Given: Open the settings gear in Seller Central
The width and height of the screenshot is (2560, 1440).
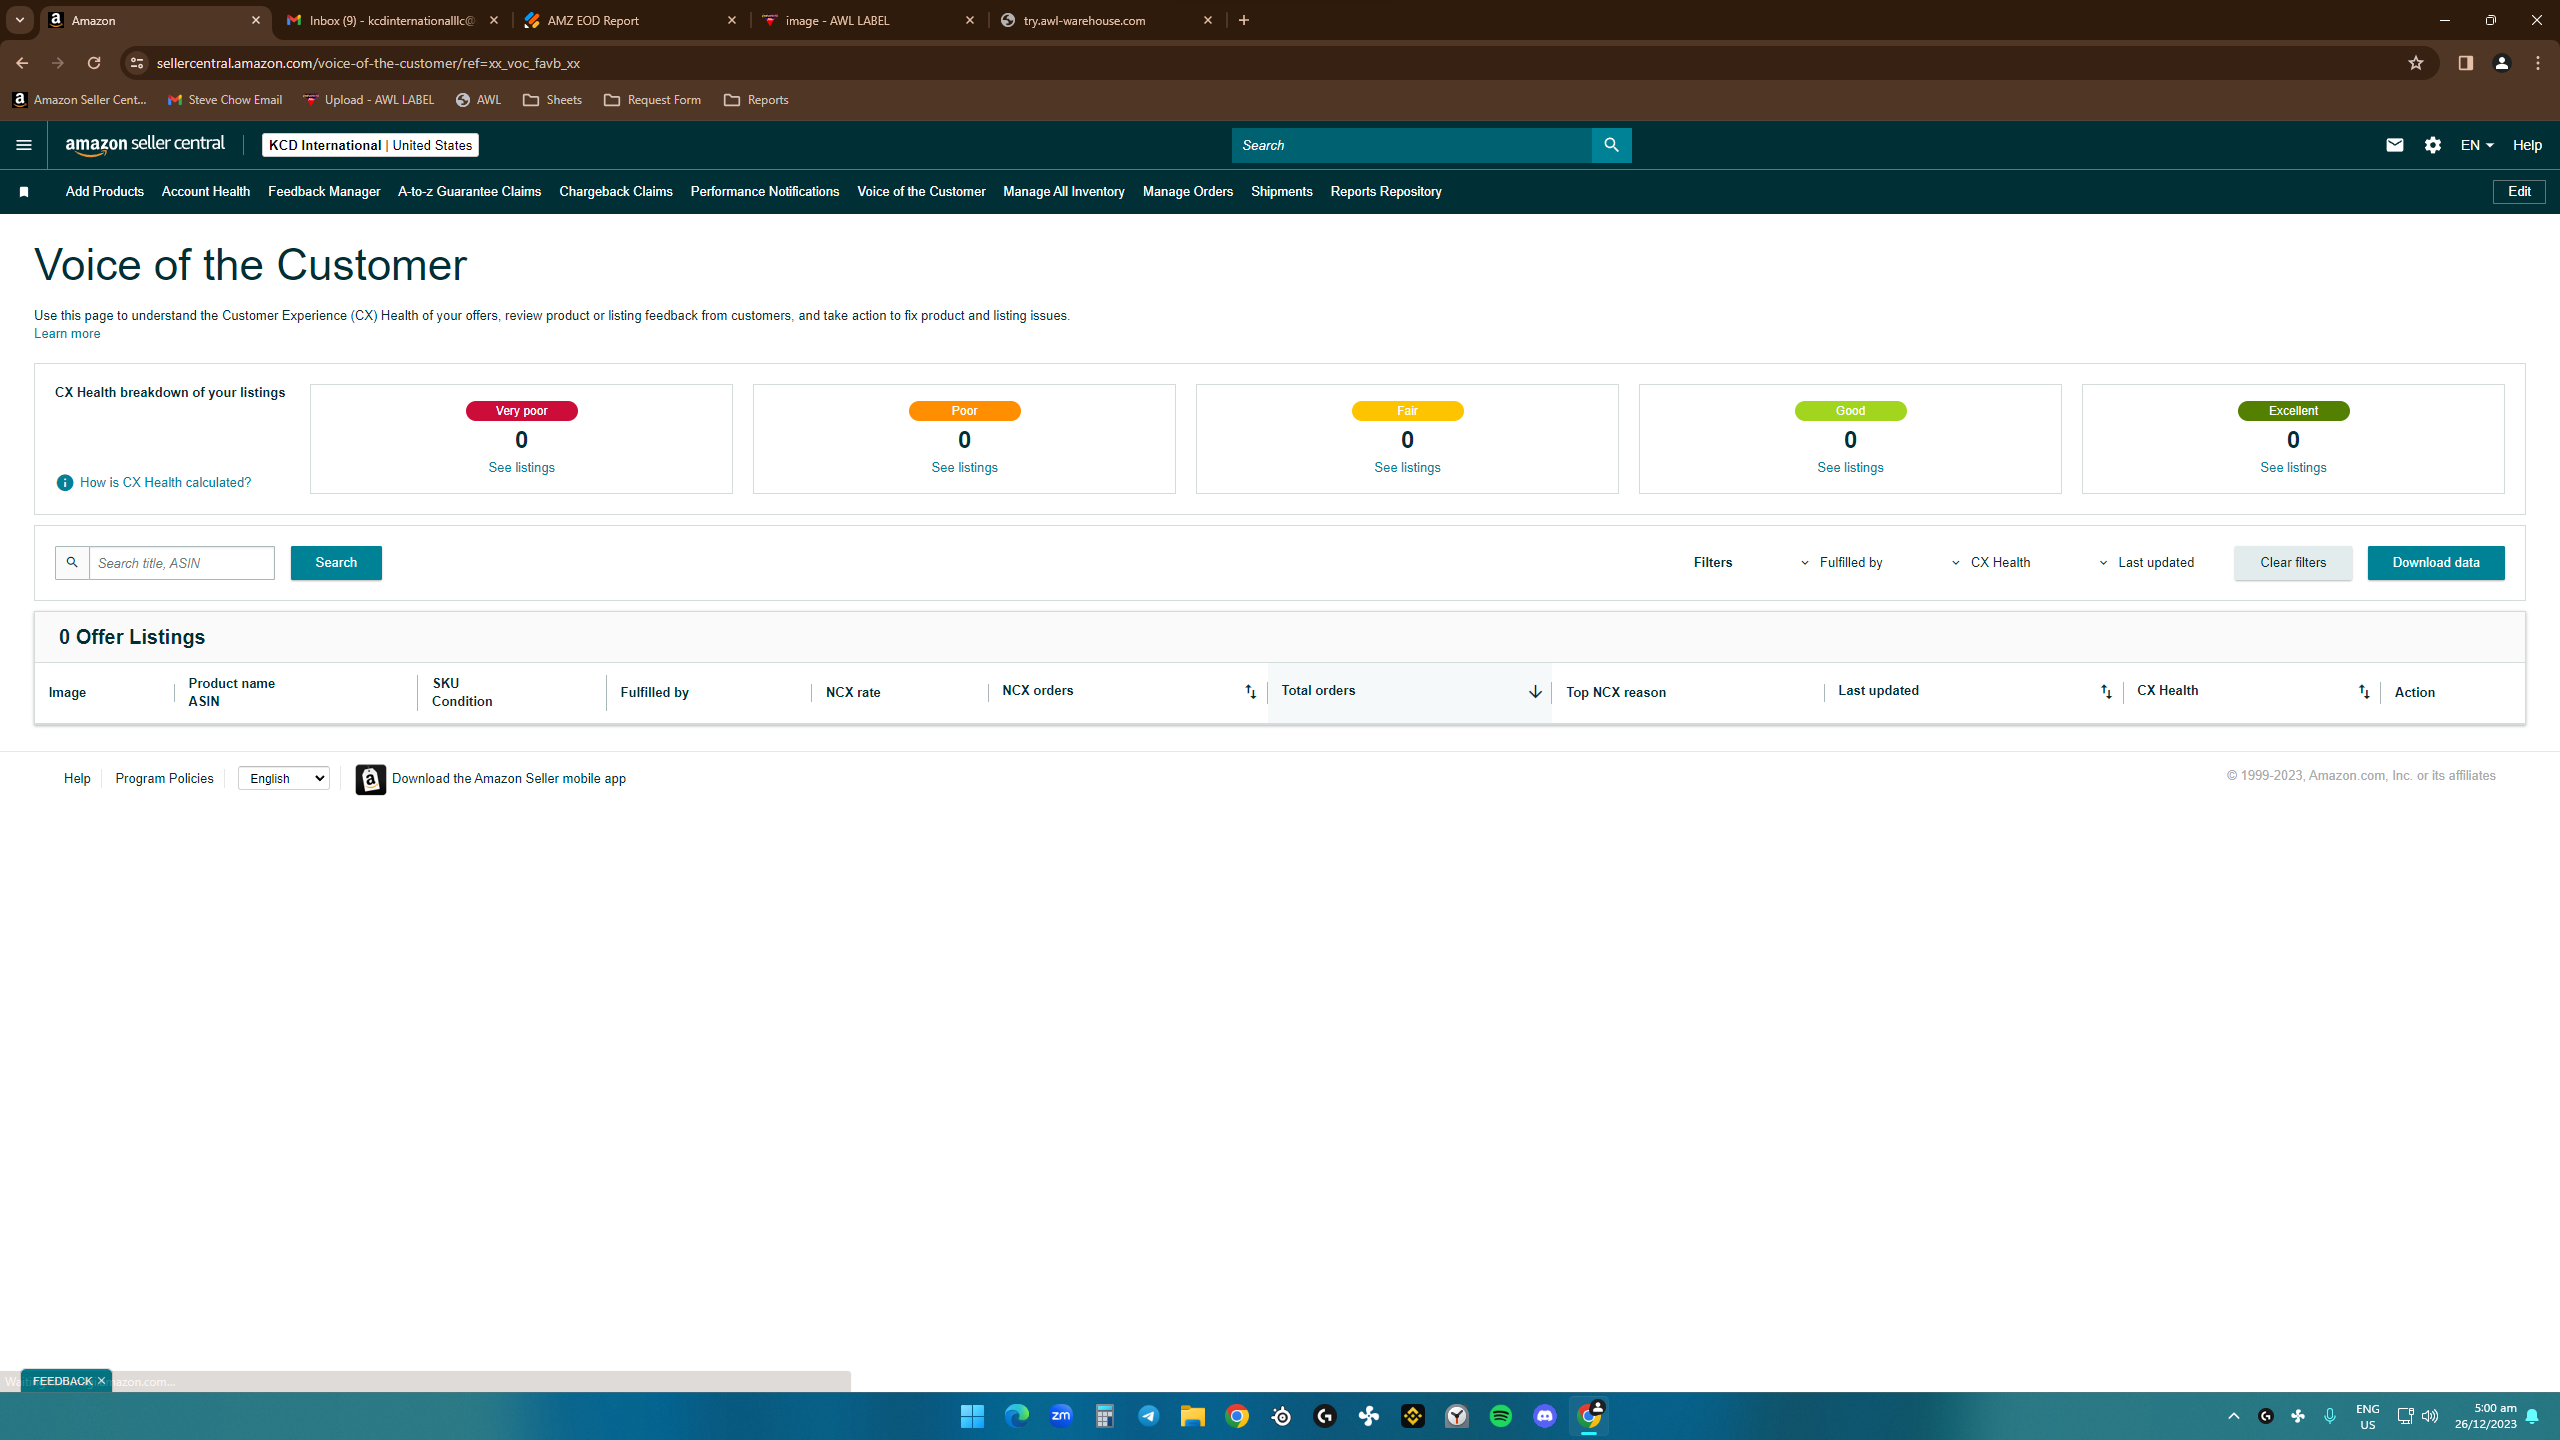Looking at the screenshot, I should [2433, 145].
